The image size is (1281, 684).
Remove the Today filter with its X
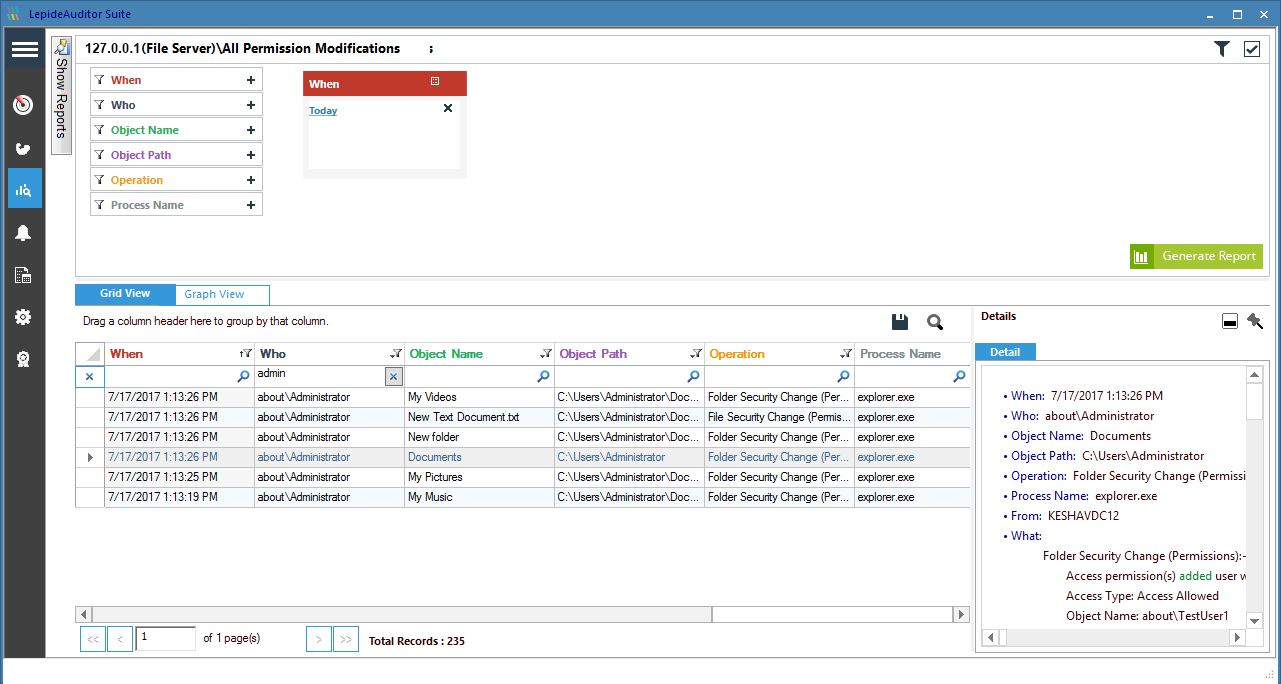coord(448,108)
